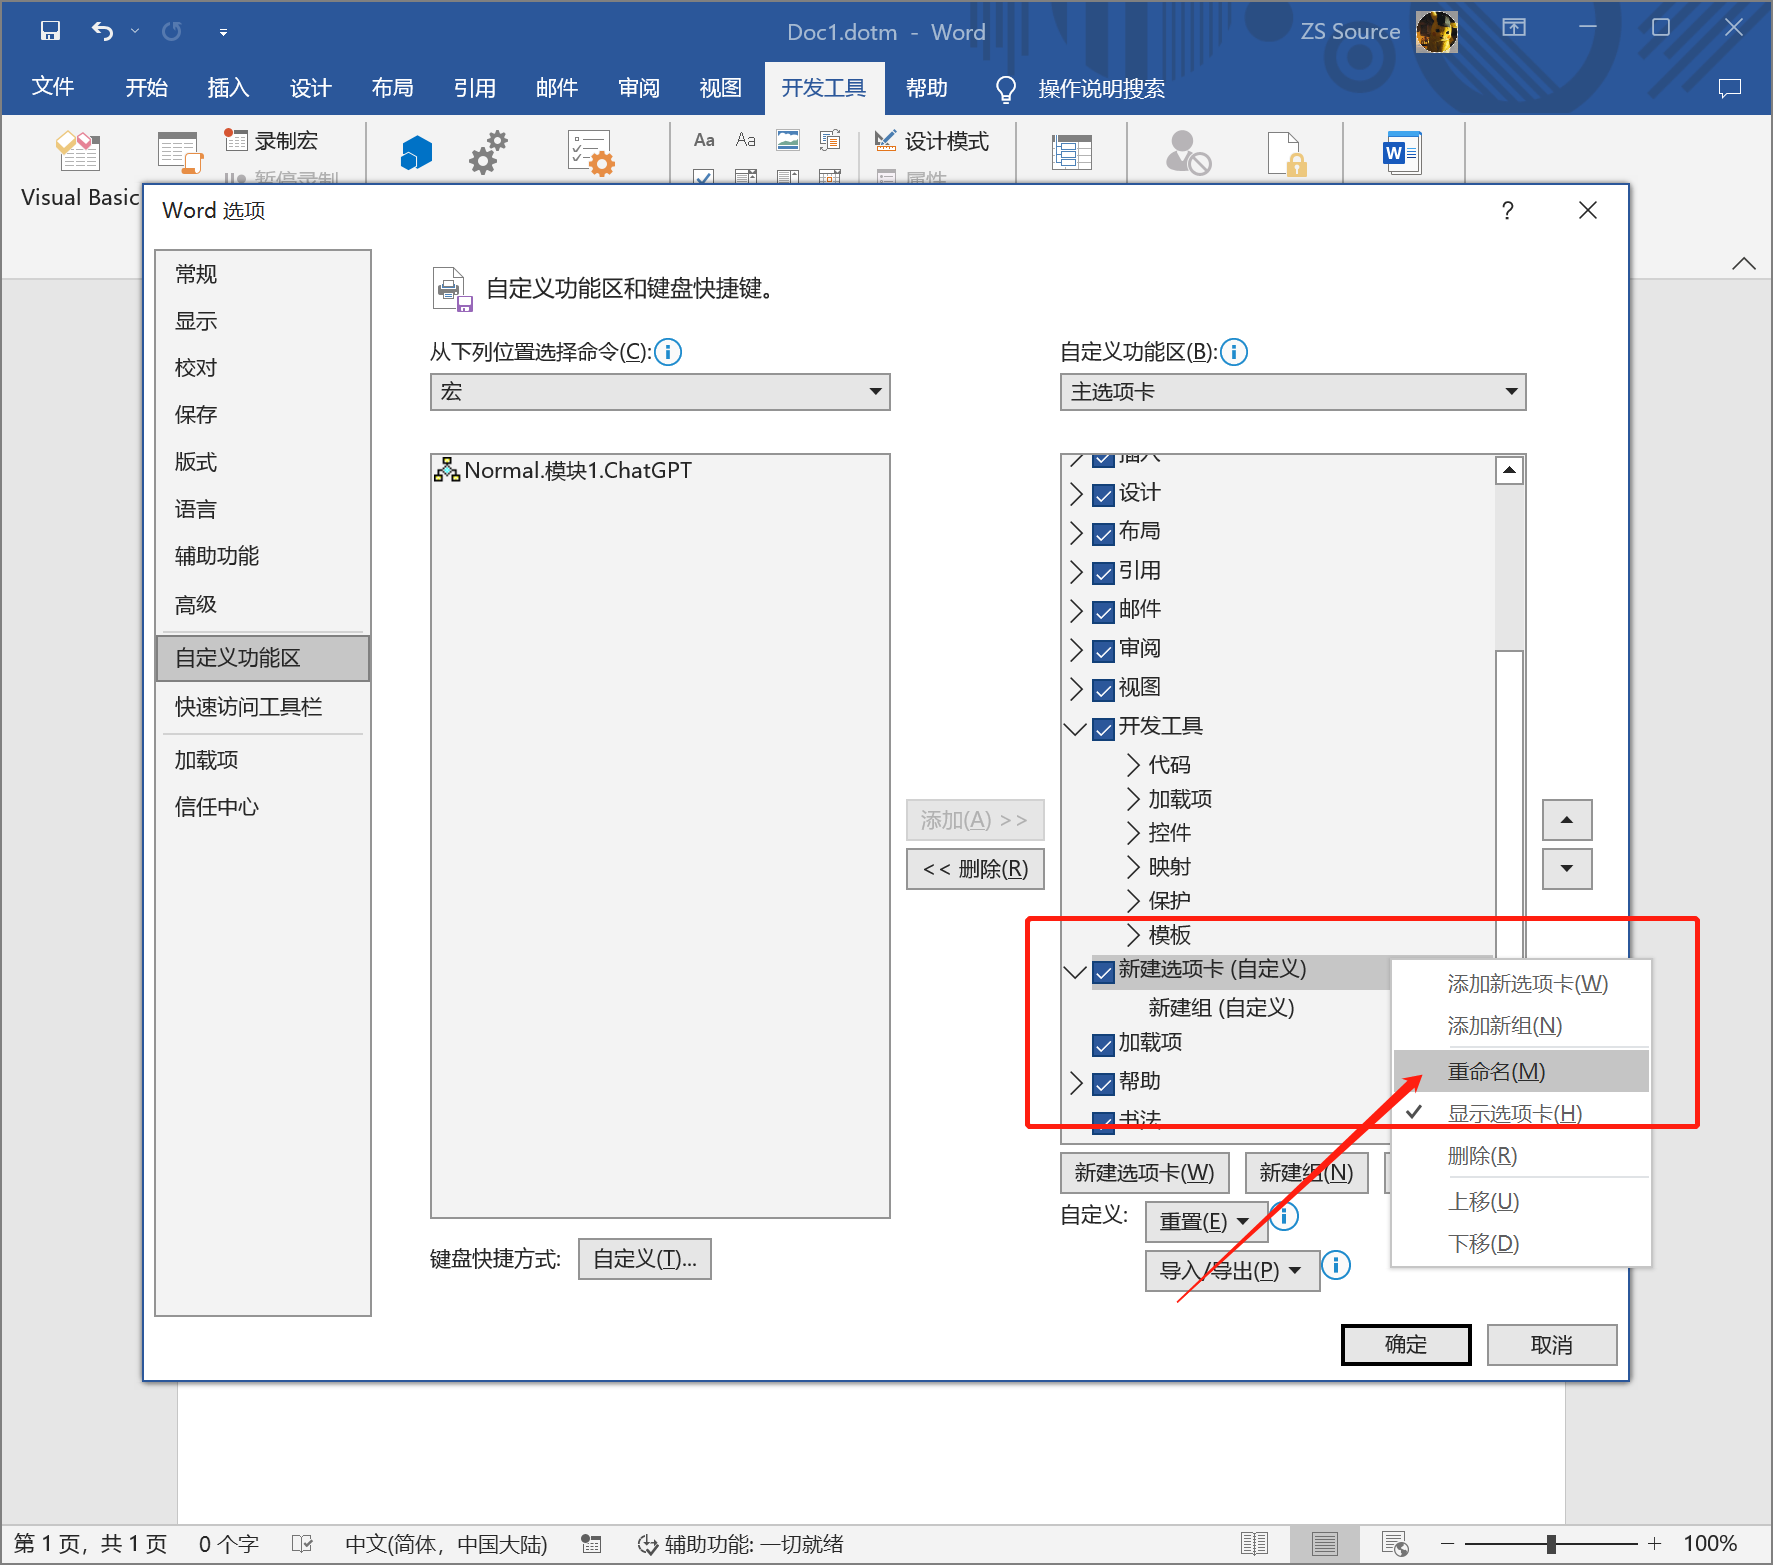The width and height of the screenshot is (1773, 1565).
Task: Click the Undo arrow icon
Action: (102, 31)
